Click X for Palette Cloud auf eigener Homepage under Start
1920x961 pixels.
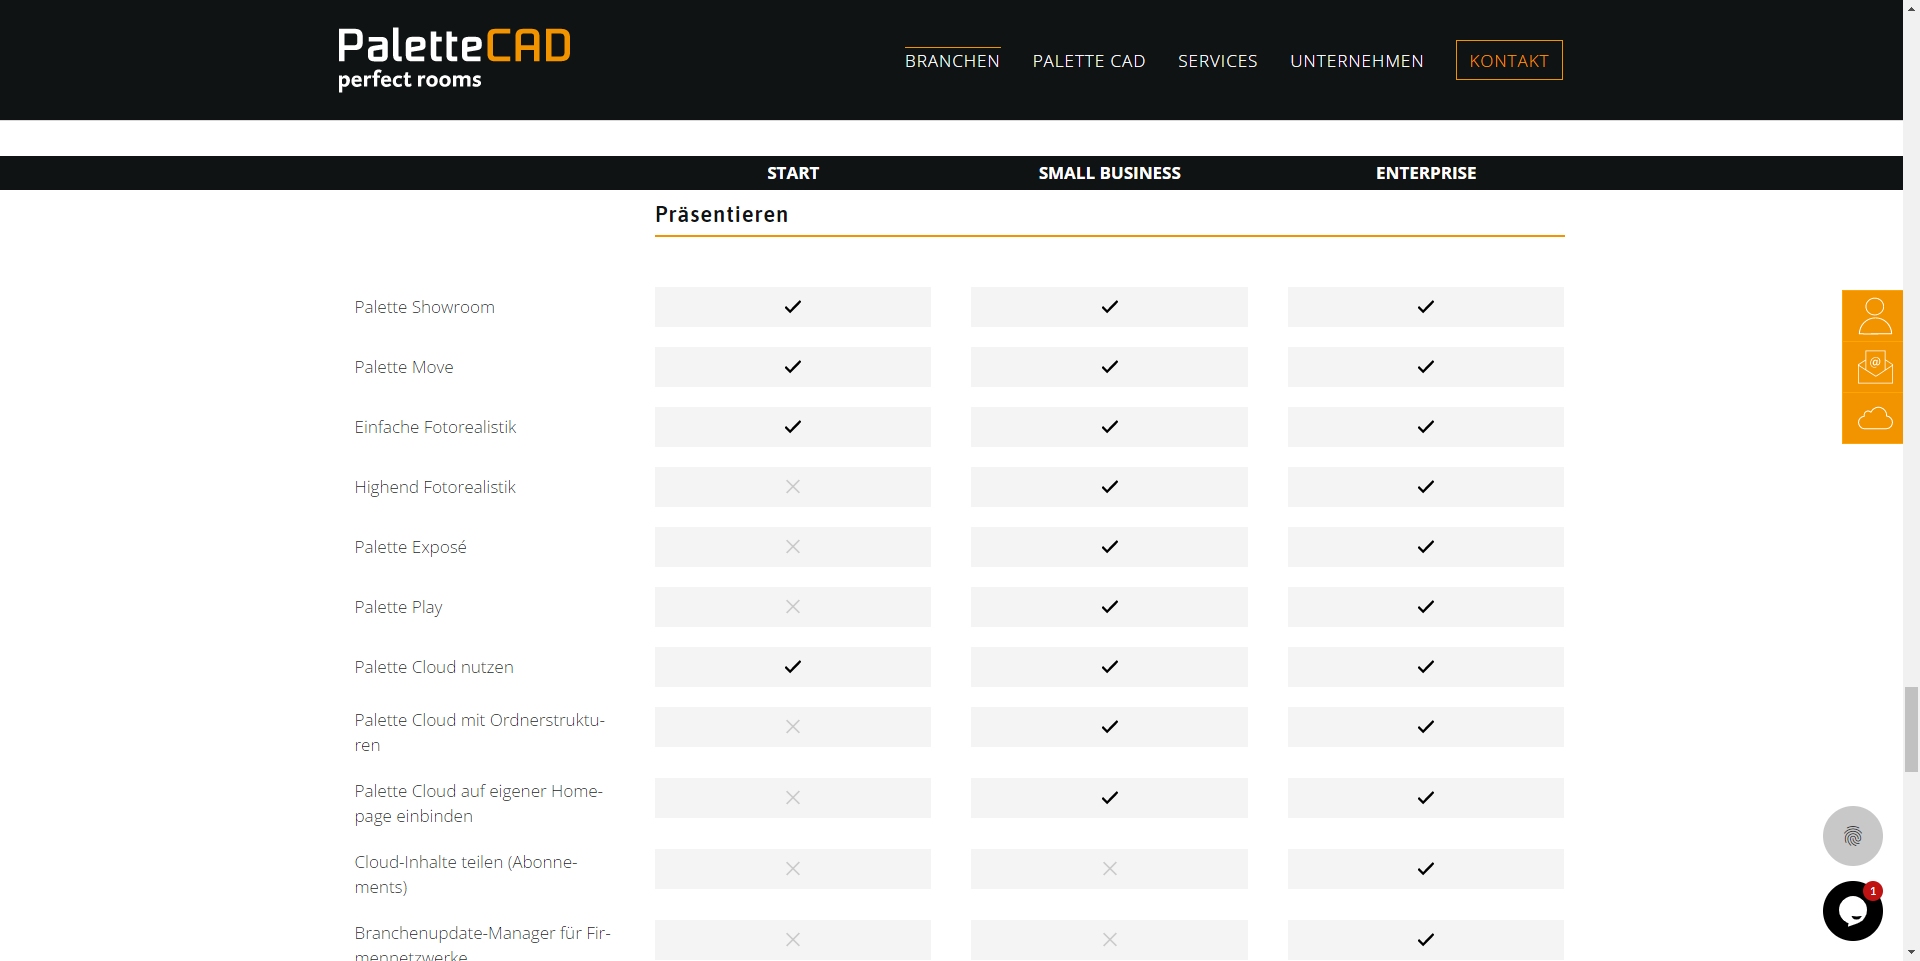pos(793,798)
